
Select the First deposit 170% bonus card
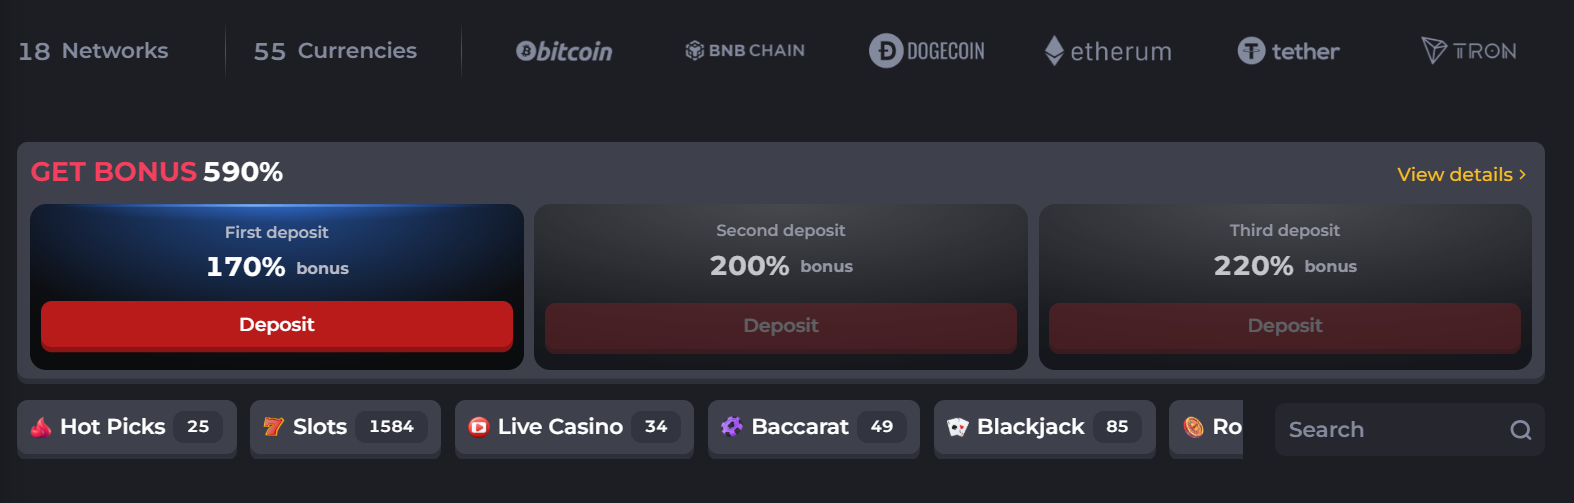[277, 287]
